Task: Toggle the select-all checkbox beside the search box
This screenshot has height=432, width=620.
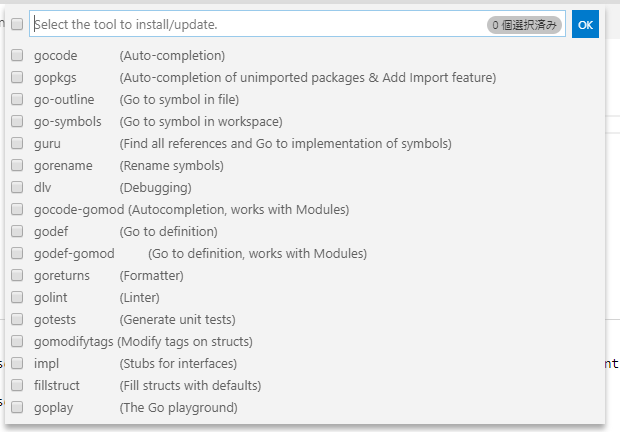Action: [x=17, y=24]
